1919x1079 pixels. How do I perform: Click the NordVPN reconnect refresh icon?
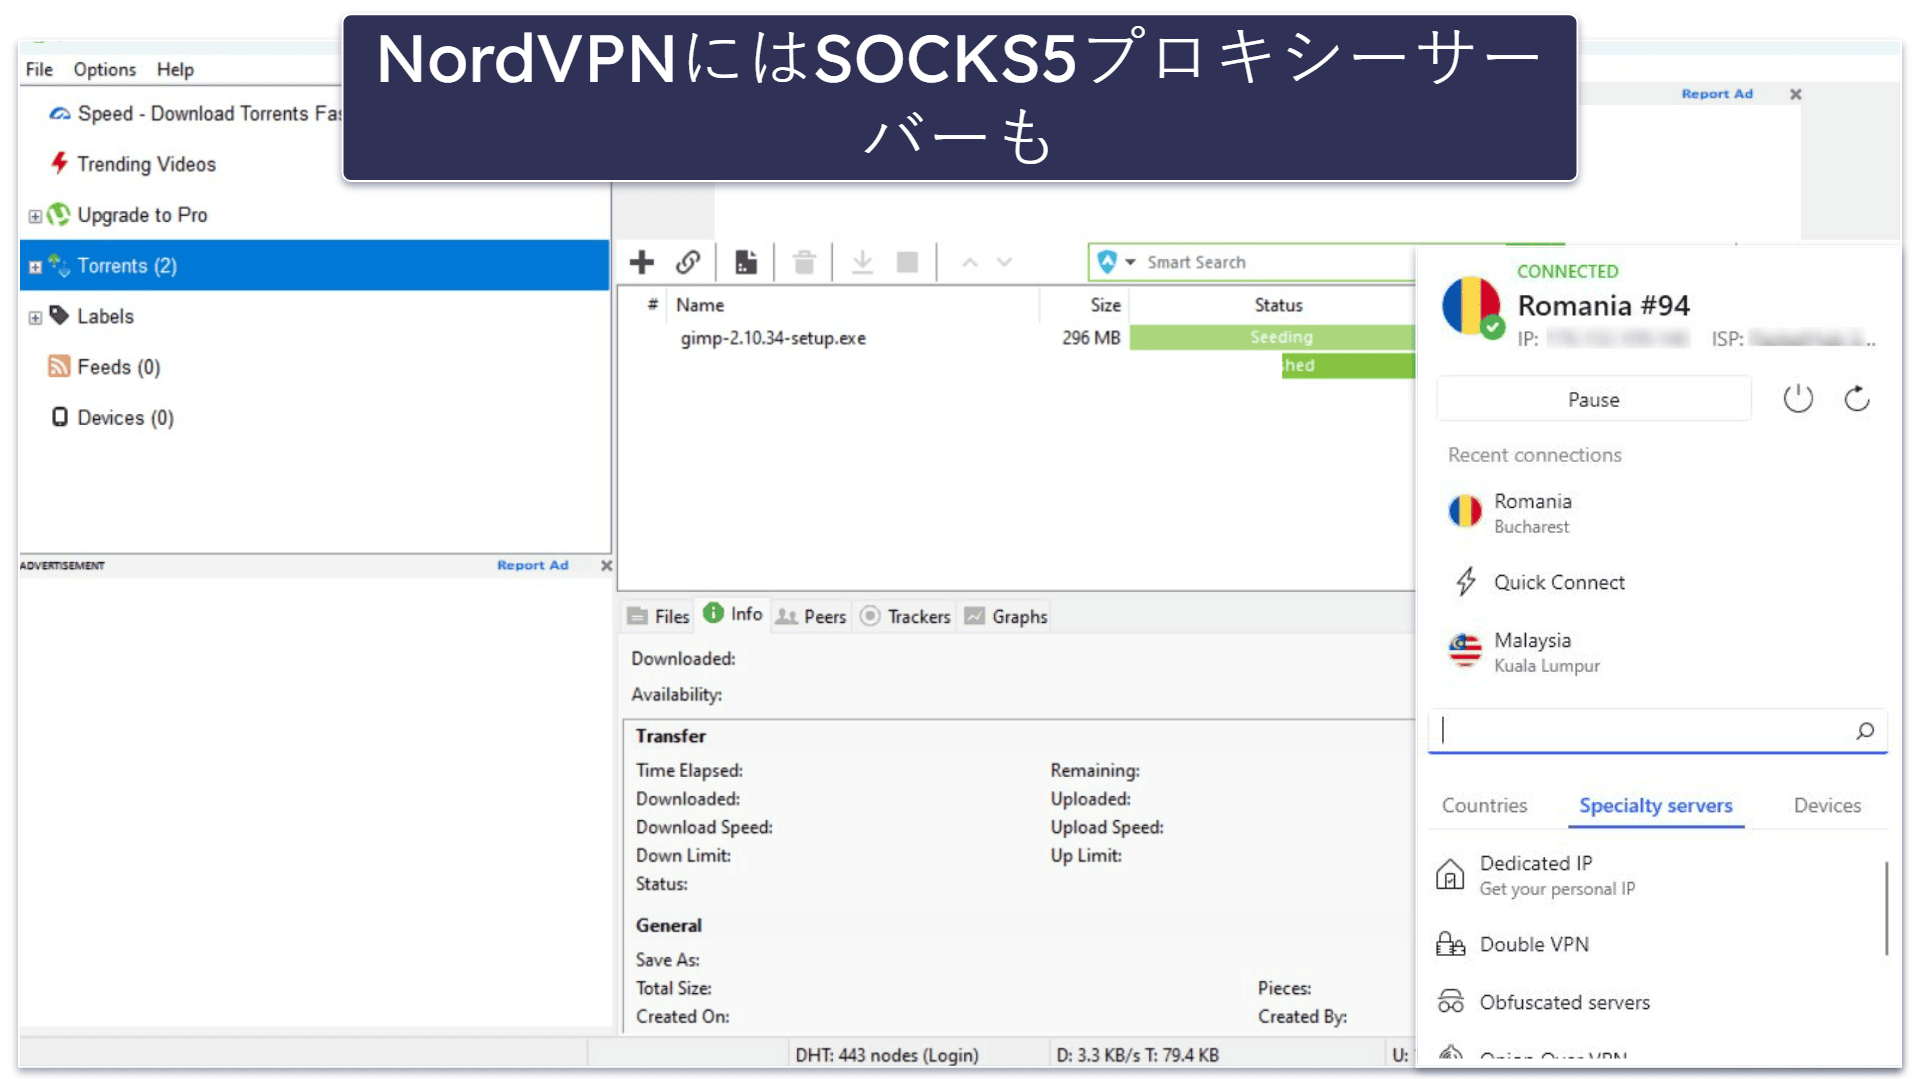(x=1857, y=399)
